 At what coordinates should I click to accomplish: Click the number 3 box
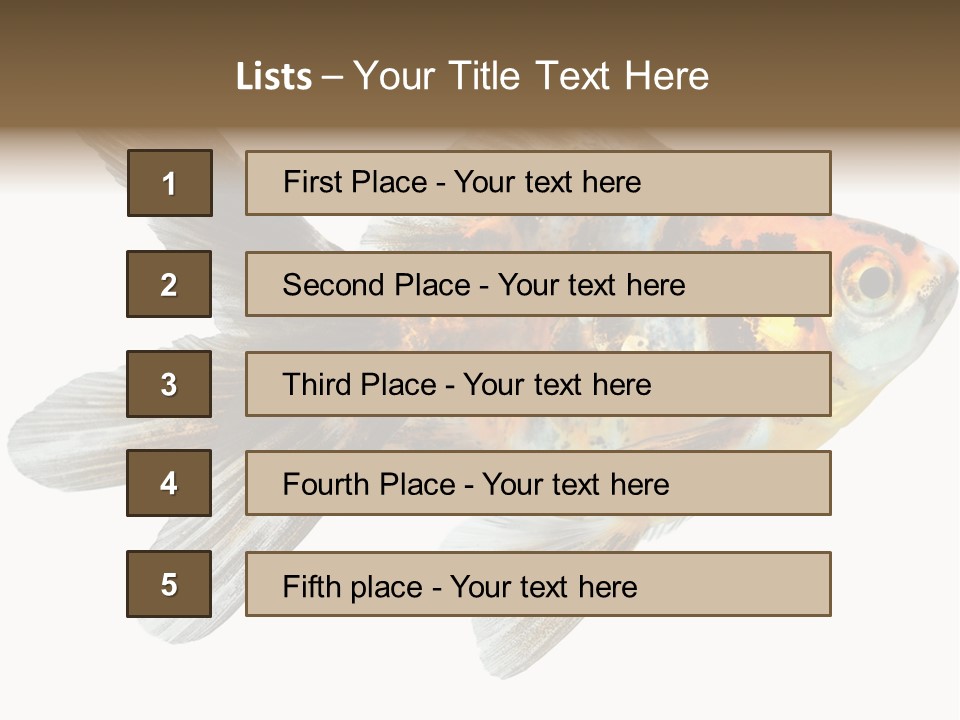point(169,384)
